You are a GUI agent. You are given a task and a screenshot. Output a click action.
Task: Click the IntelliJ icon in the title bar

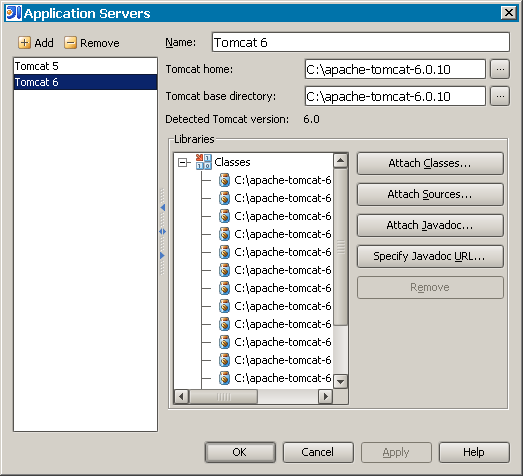(x=14, y=13)
